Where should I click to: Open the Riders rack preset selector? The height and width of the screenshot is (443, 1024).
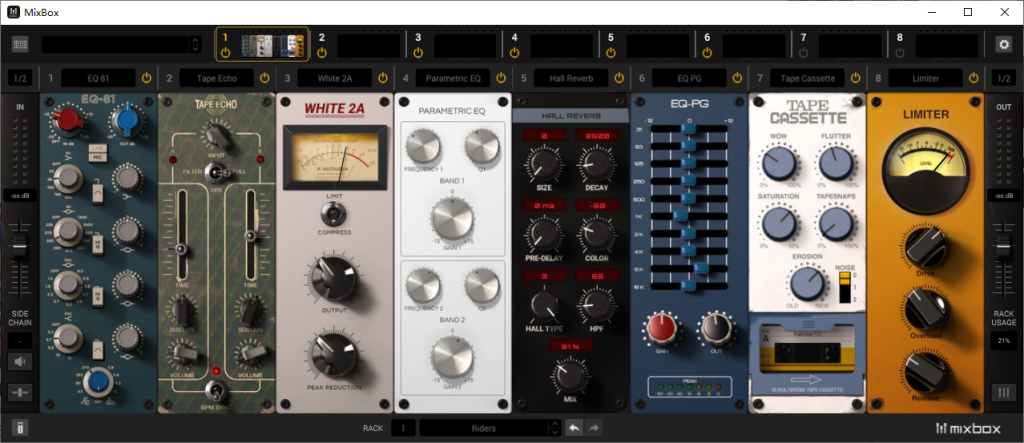click(483, 428)
